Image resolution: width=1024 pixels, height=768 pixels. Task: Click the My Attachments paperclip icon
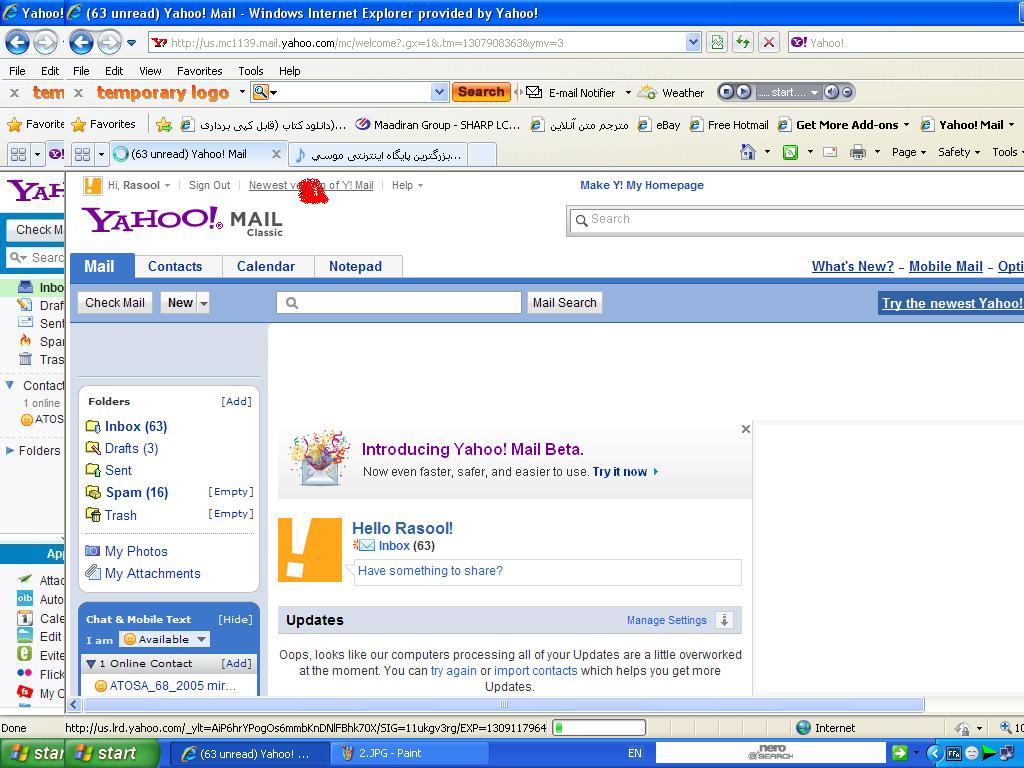click(x=92, y=573)
